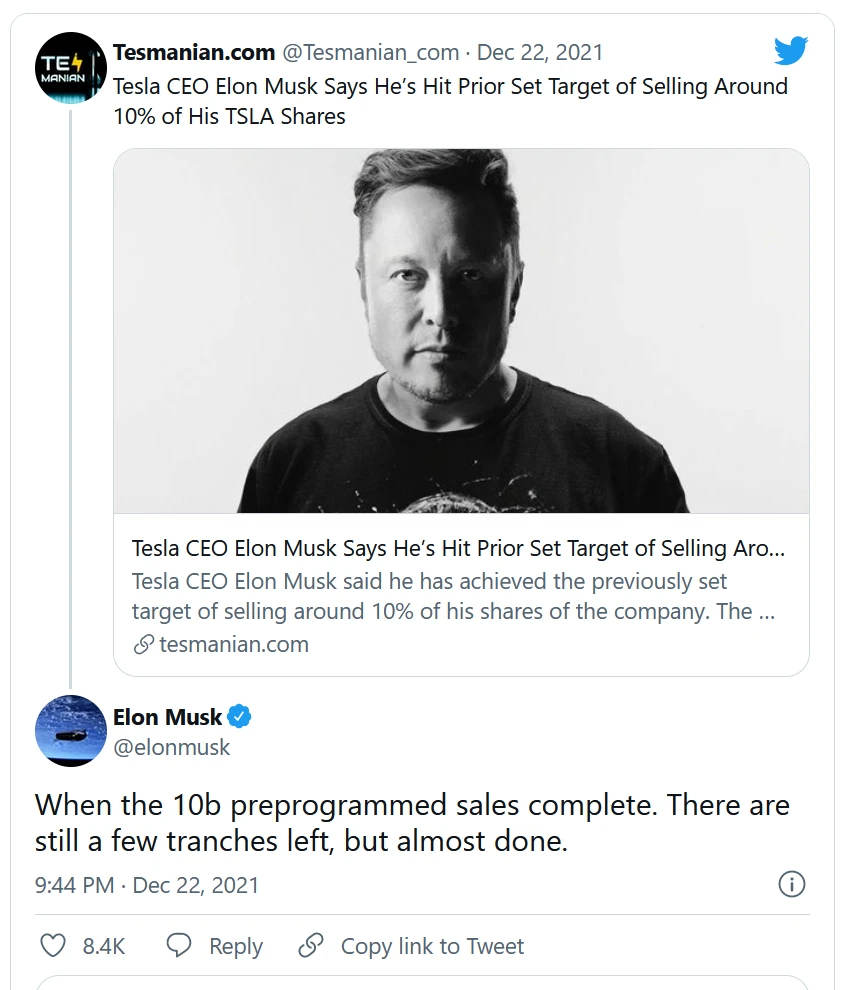Open the Elon Musk article photo

[x=461, y=331]
